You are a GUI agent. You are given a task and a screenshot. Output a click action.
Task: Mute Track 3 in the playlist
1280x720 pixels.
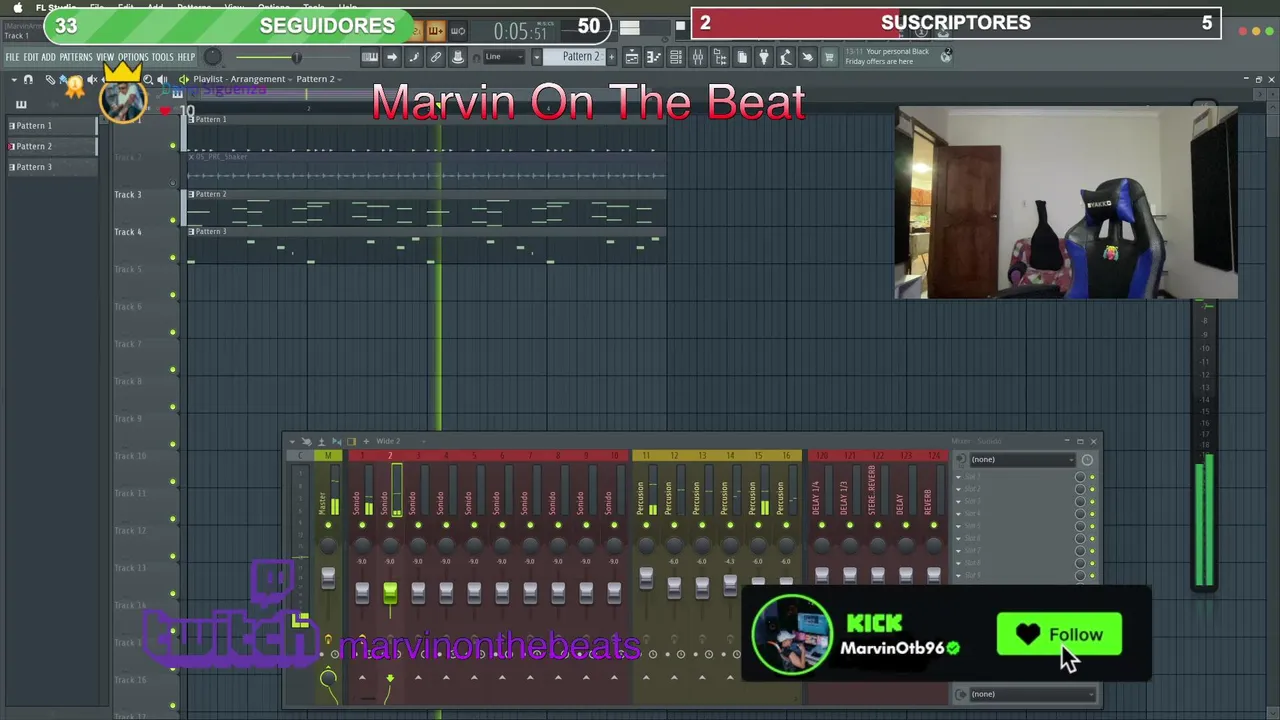coord(172,220)
